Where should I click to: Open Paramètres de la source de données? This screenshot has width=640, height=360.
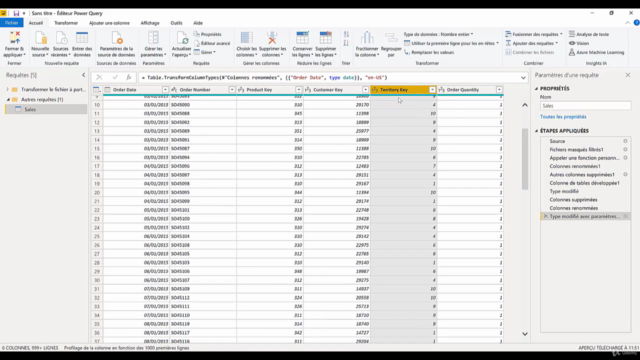coord(116,44)
